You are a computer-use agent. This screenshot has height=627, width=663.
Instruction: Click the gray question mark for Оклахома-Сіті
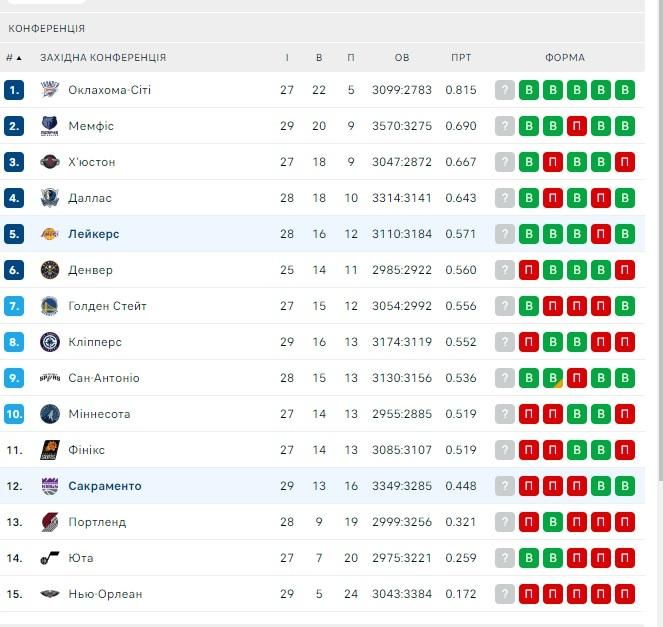pos(504,90)
